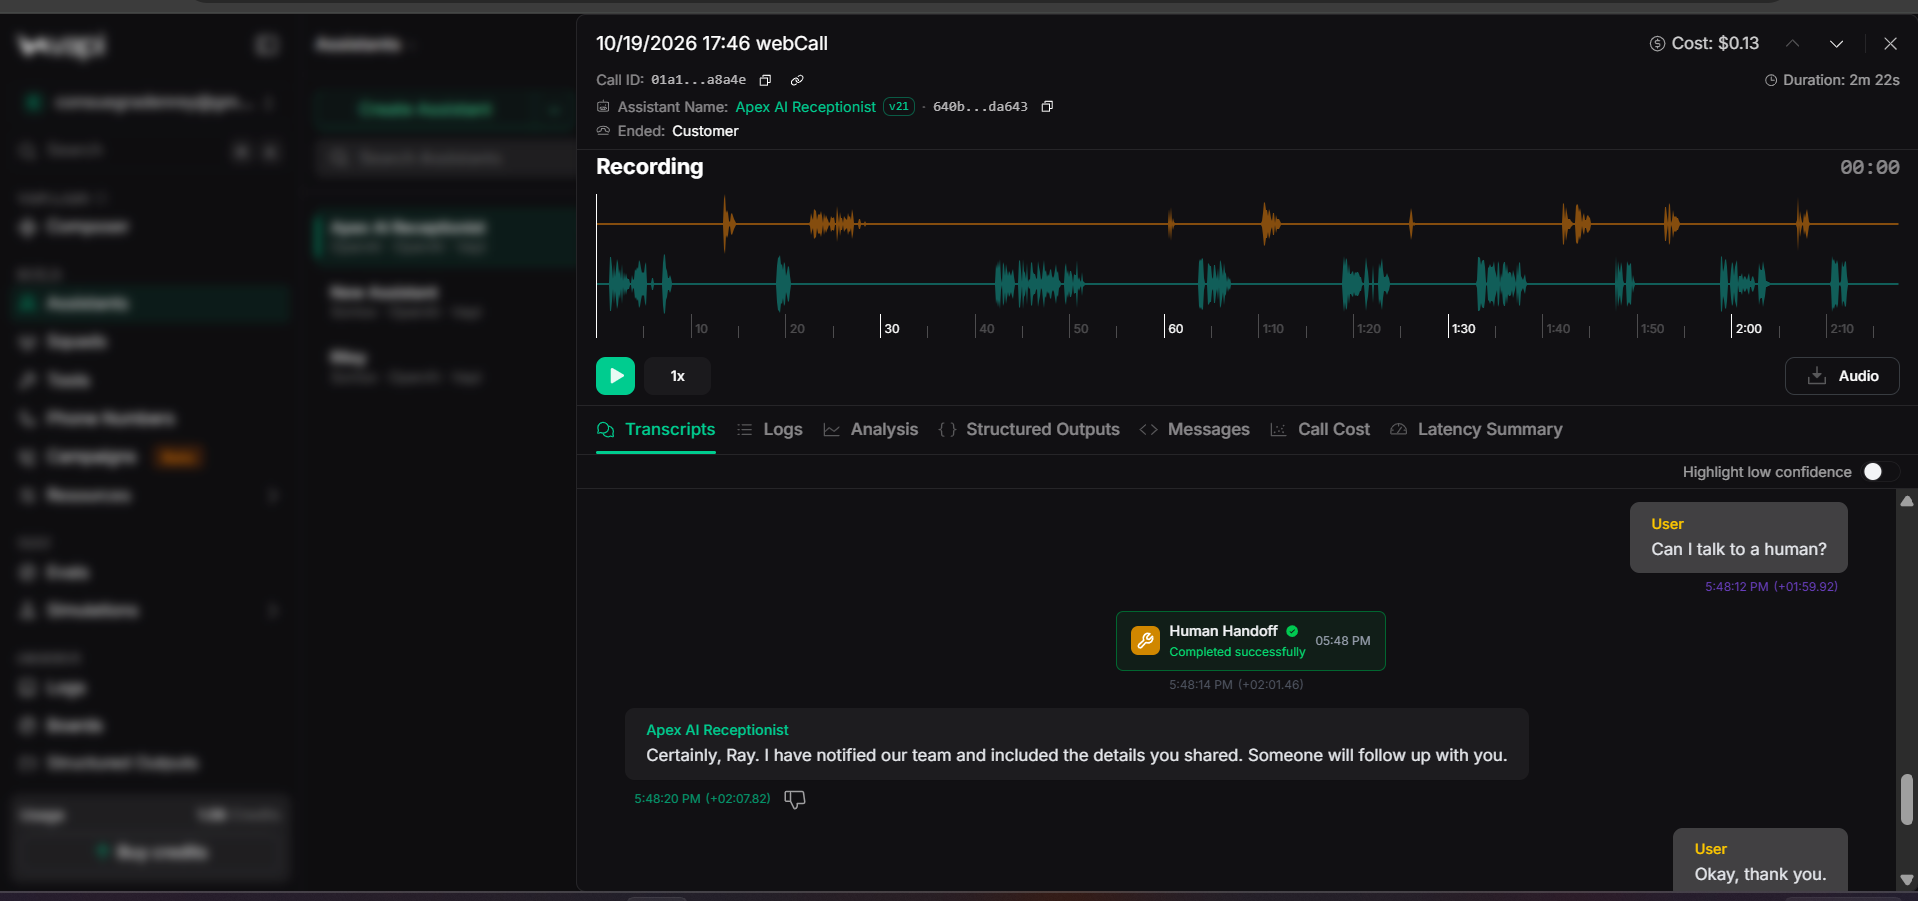Image resolution: width=1918 pixels, height=901 pixels.
Task: Click the transcript scrollbar thumb
Action: [x=1907, y=799]
